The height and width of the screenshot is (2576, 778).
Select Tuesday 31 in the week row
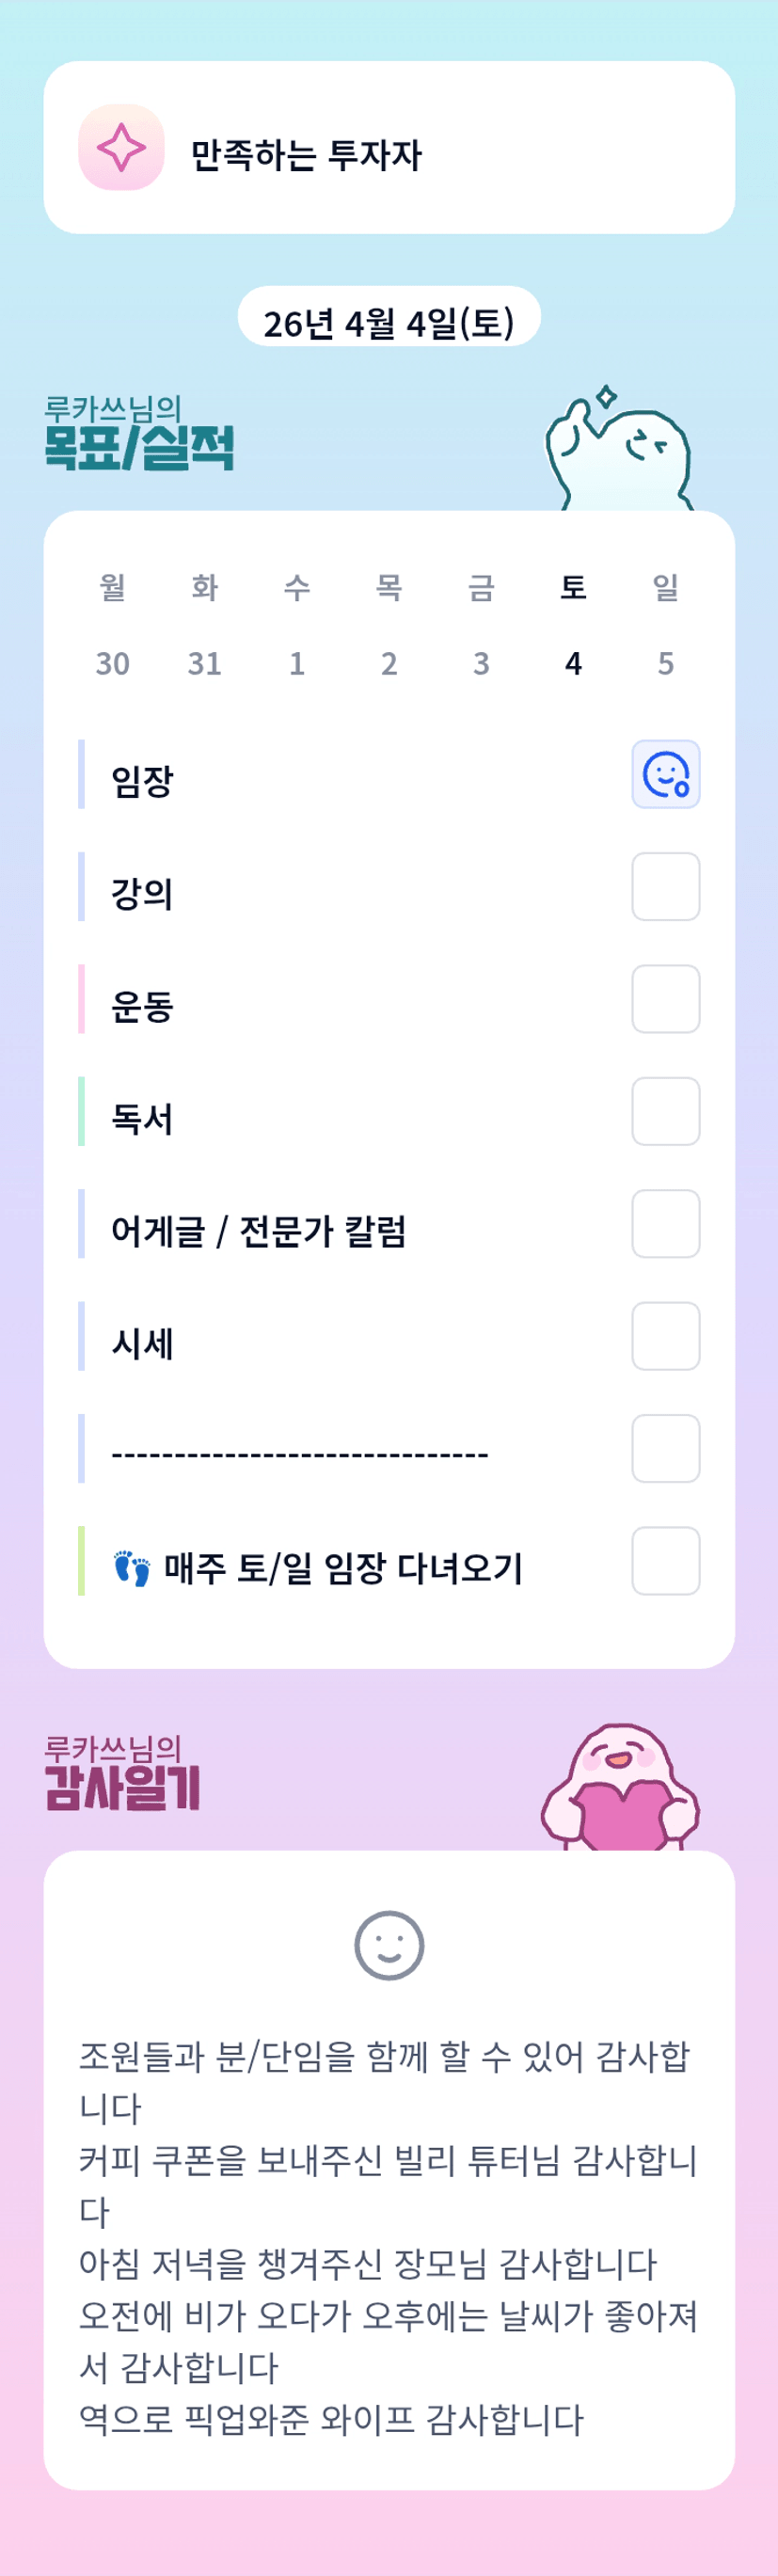click(205, 663)
